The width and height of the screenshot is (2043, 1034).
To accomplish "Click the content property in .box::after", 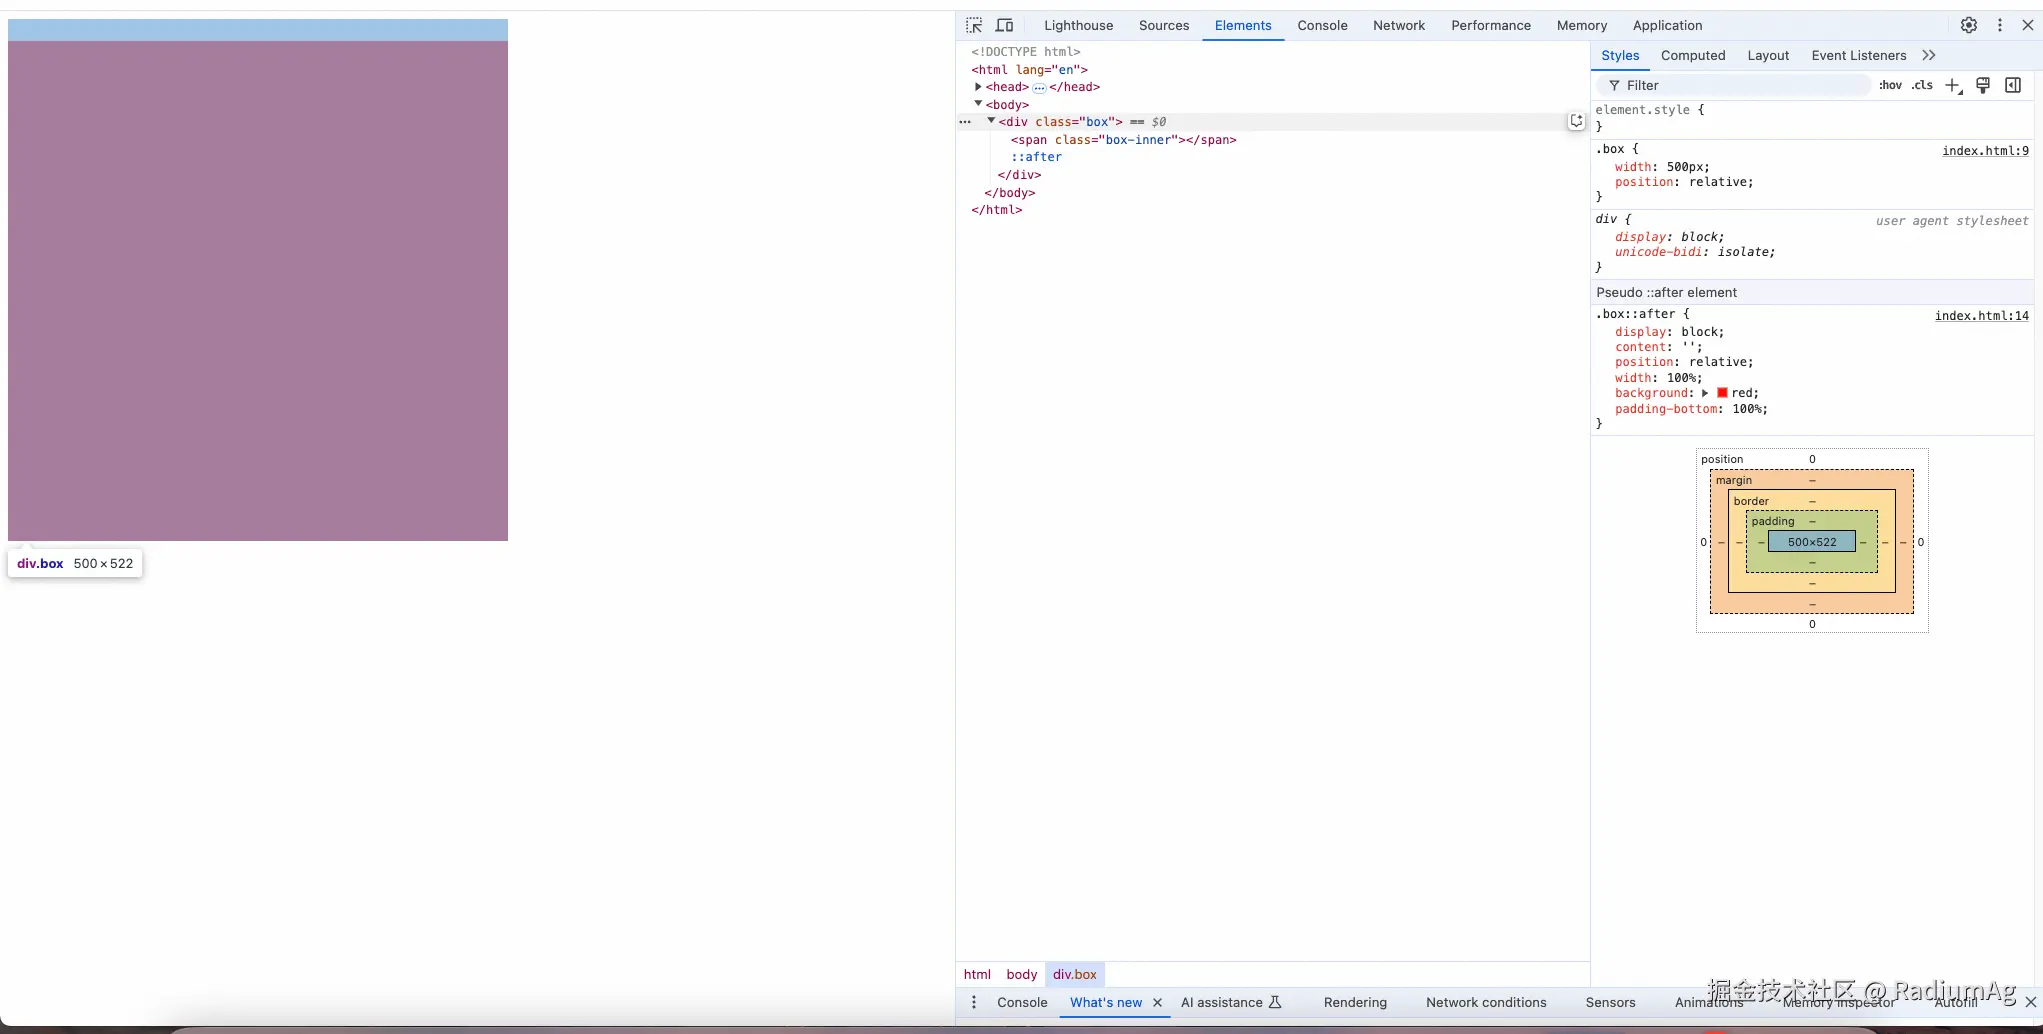I will [1641, 347].
